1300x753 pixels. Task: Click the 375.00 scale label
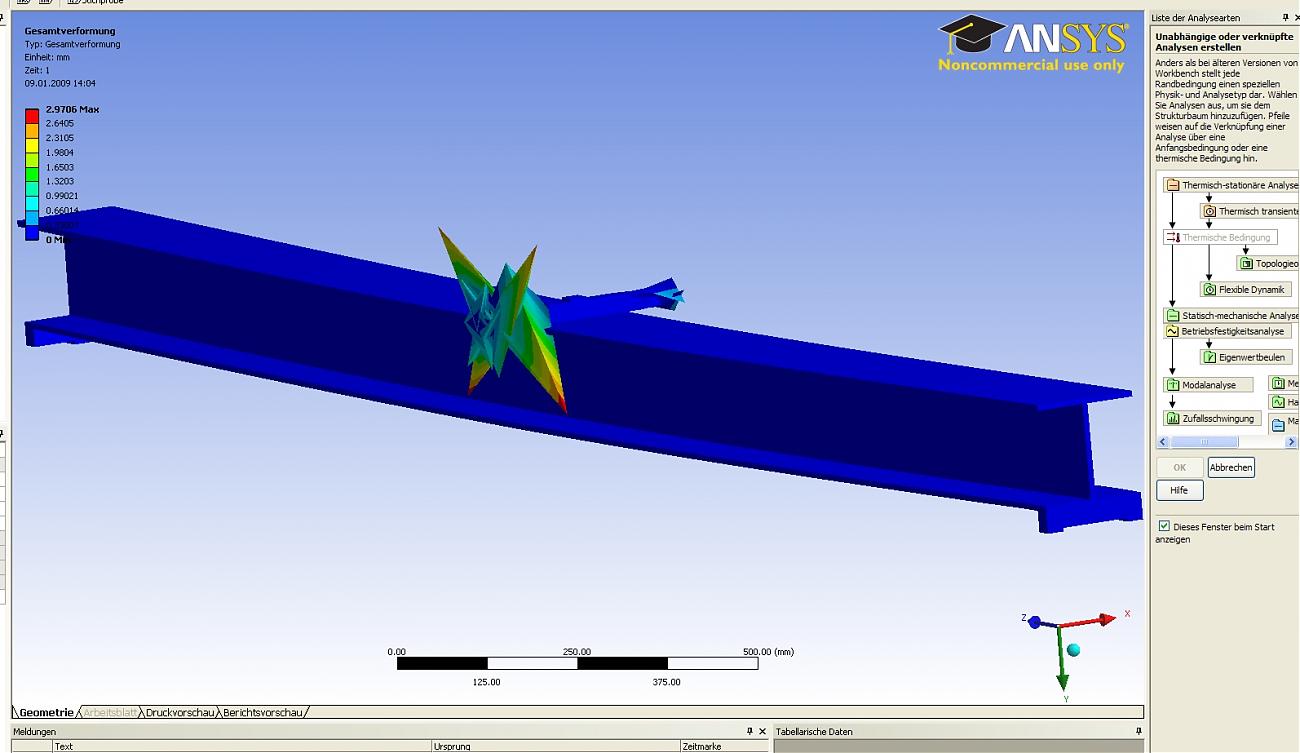(x=667, y=682)
